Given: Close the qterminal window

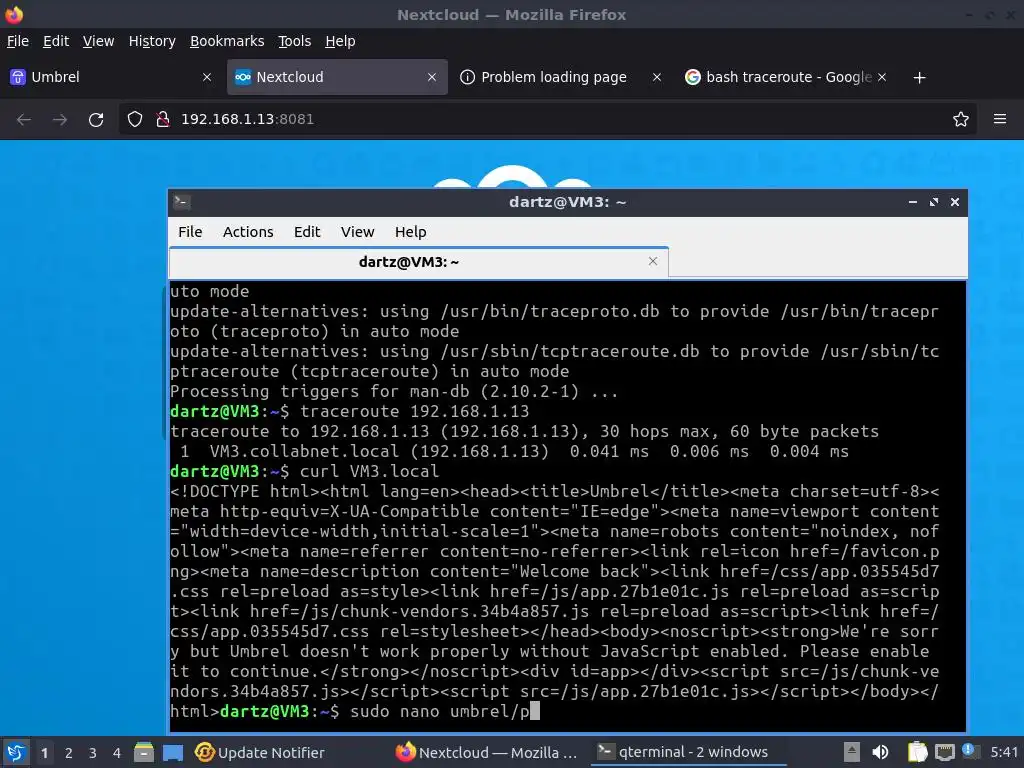Looking at the screenshot, I should (955, 202).
